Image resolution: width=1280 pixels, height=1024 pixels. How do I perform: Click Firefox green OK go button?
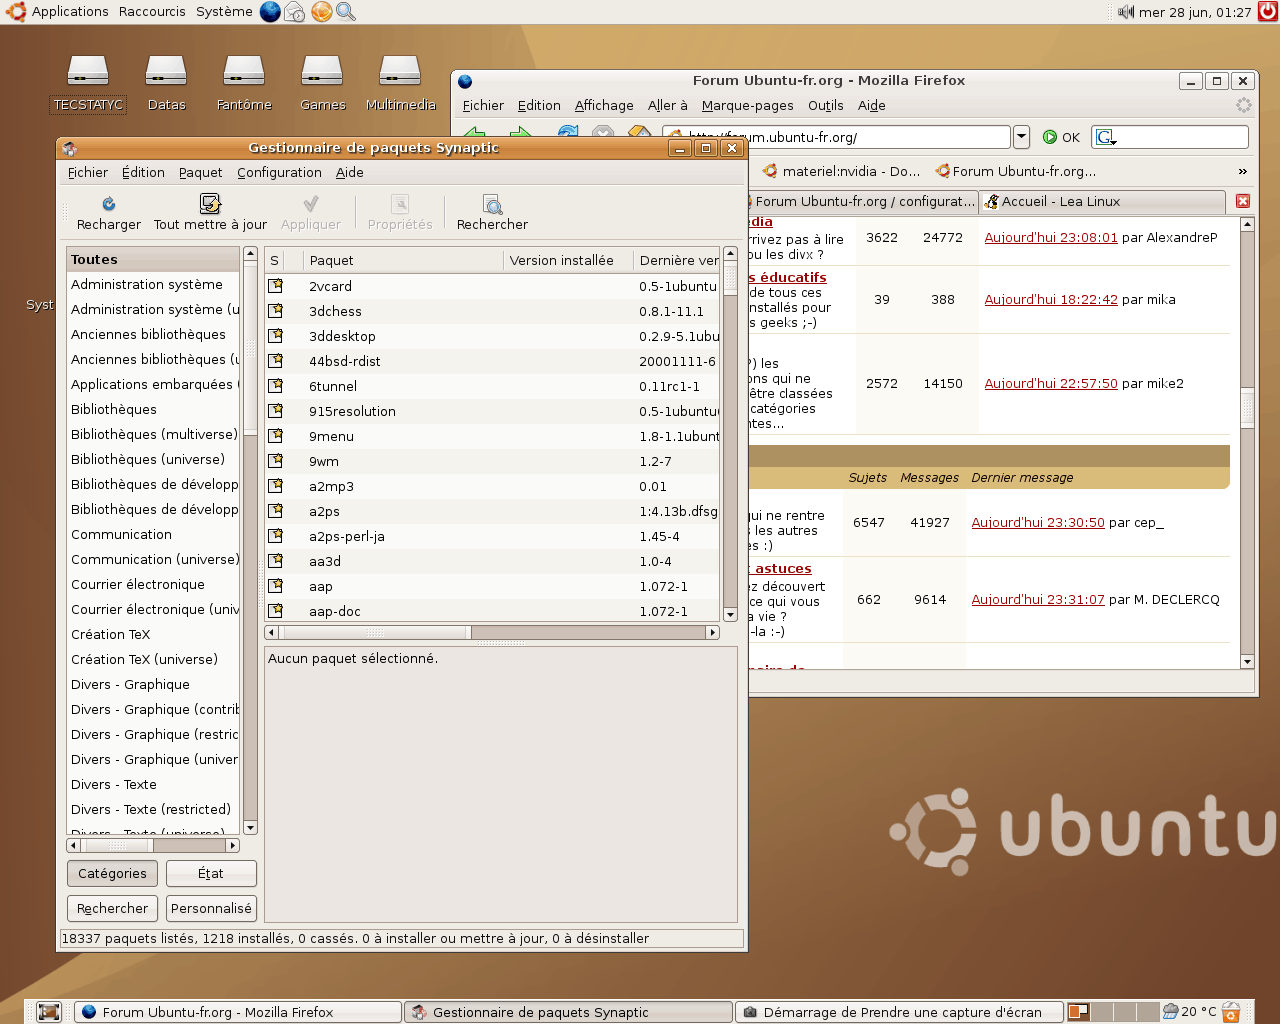1061,137
